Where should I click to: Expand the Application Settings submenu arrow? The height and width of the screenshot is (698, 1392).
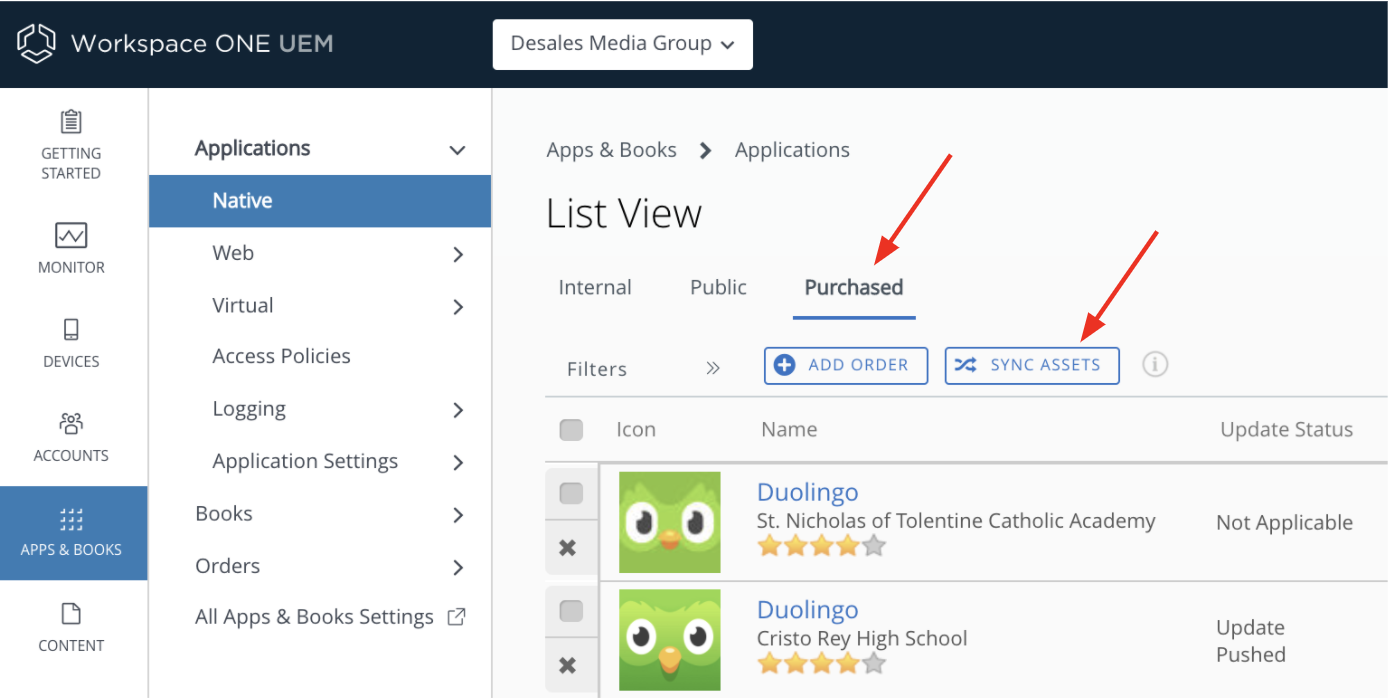(458, 462)
